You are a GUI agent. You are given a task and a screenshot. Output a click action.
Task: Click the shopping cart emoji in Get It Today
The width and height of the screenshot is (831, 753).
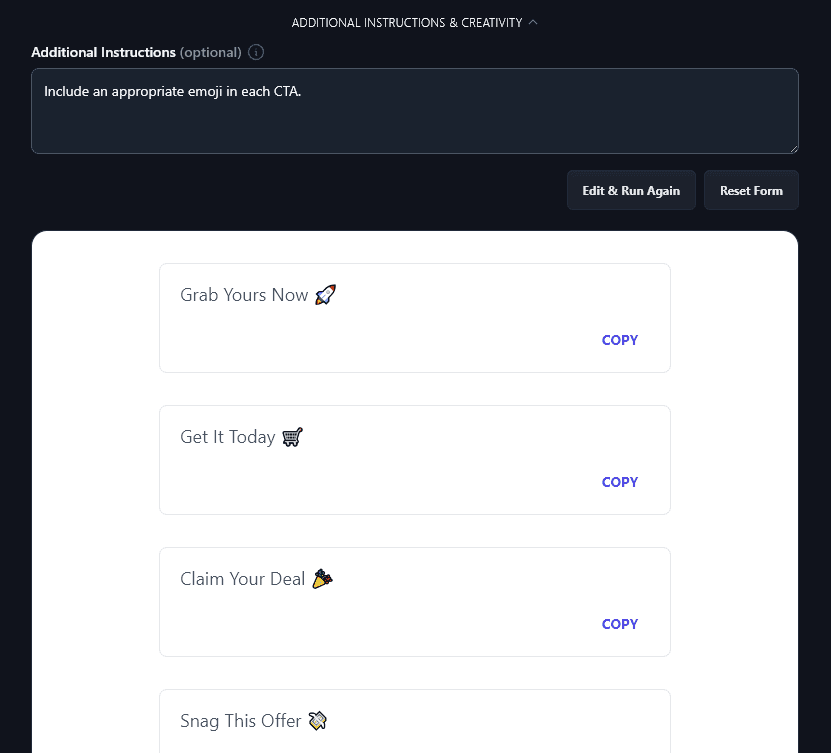[x=292, y=436]
